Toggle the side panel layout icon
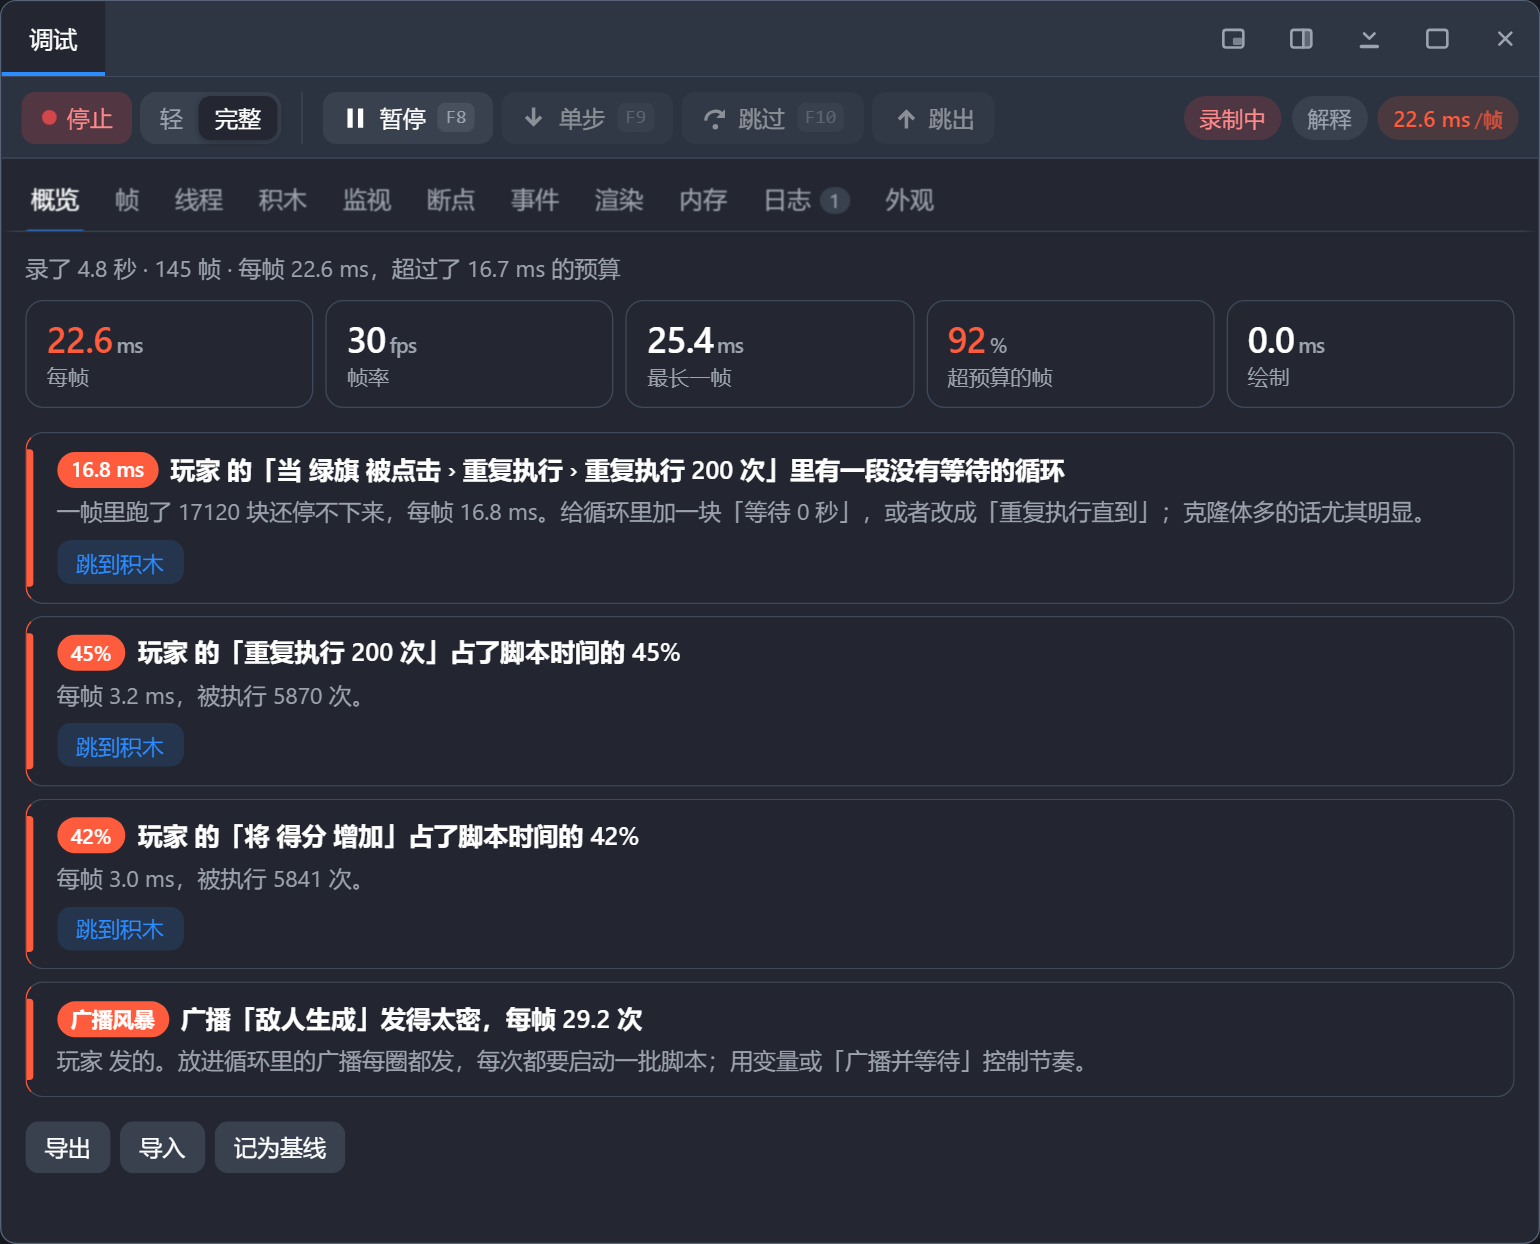 click(1301, 39)
